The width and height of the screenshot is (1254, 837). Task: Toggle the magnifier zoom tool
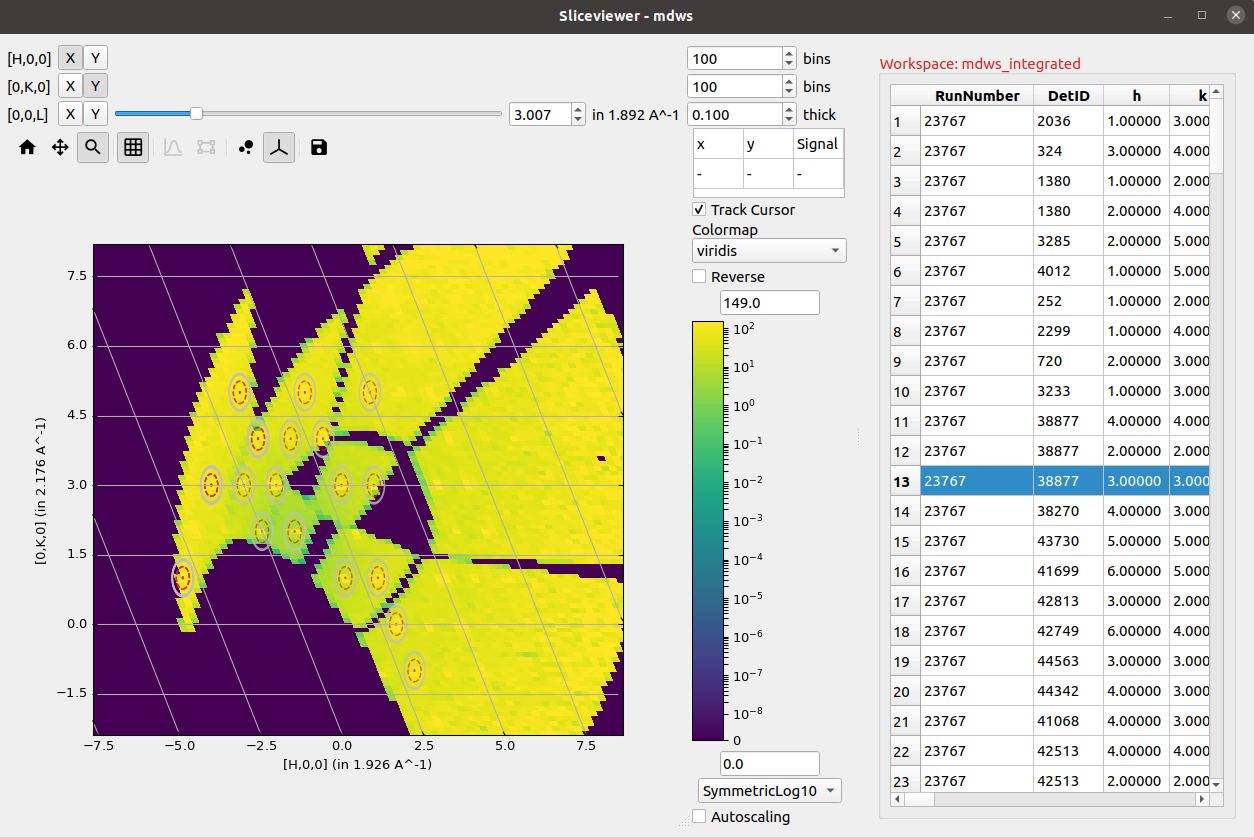(93, 148)
